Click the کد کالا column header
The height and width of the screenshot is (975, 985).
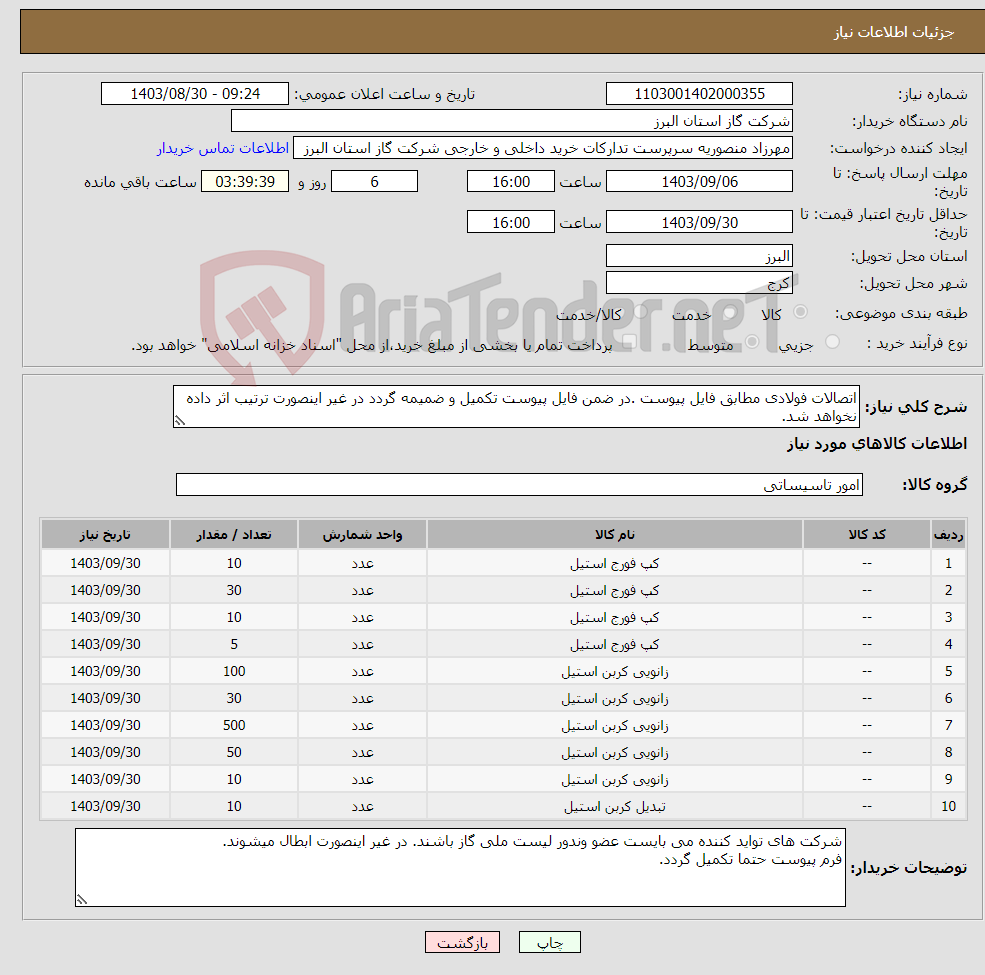pyautogui.click(x=867, y=535)
